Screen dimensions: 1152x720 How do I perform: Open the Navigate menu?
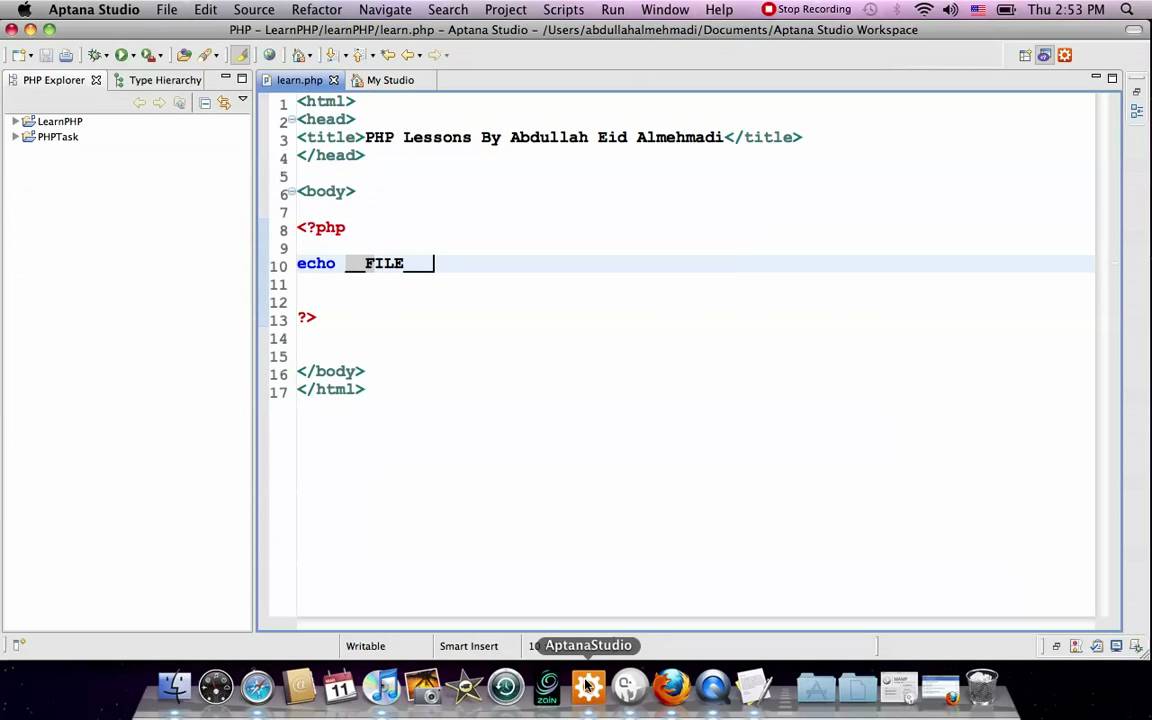pos(385,10)
